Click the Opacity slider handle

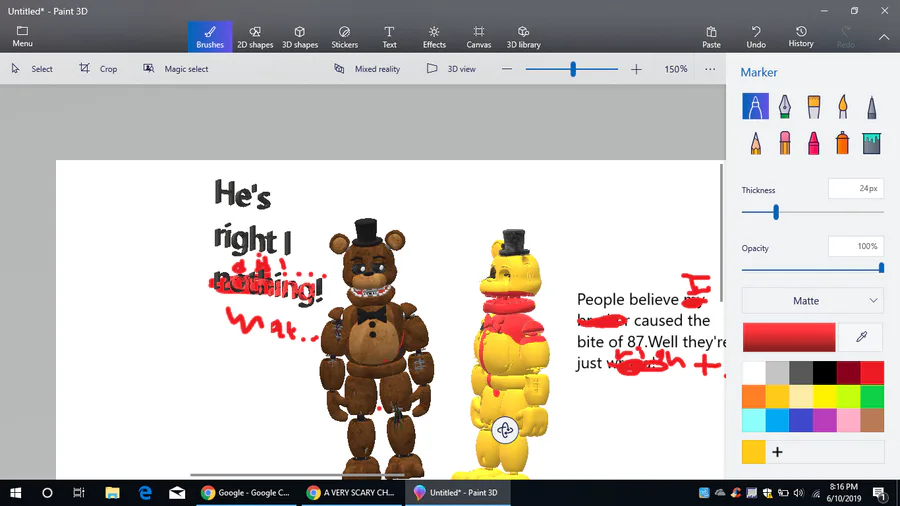881,268
